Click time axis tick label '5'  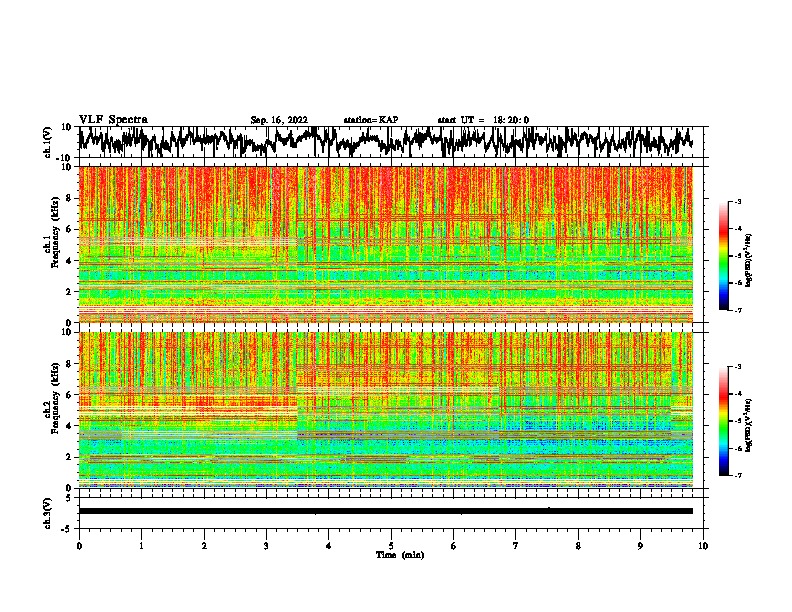tap(391, 546)
